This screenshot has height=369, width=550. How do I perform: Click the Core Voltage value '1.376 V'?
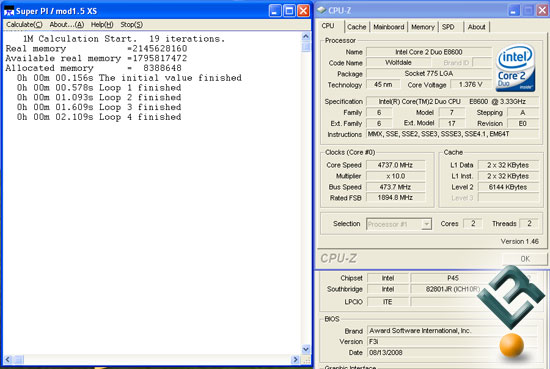click(x=470, y=85)
